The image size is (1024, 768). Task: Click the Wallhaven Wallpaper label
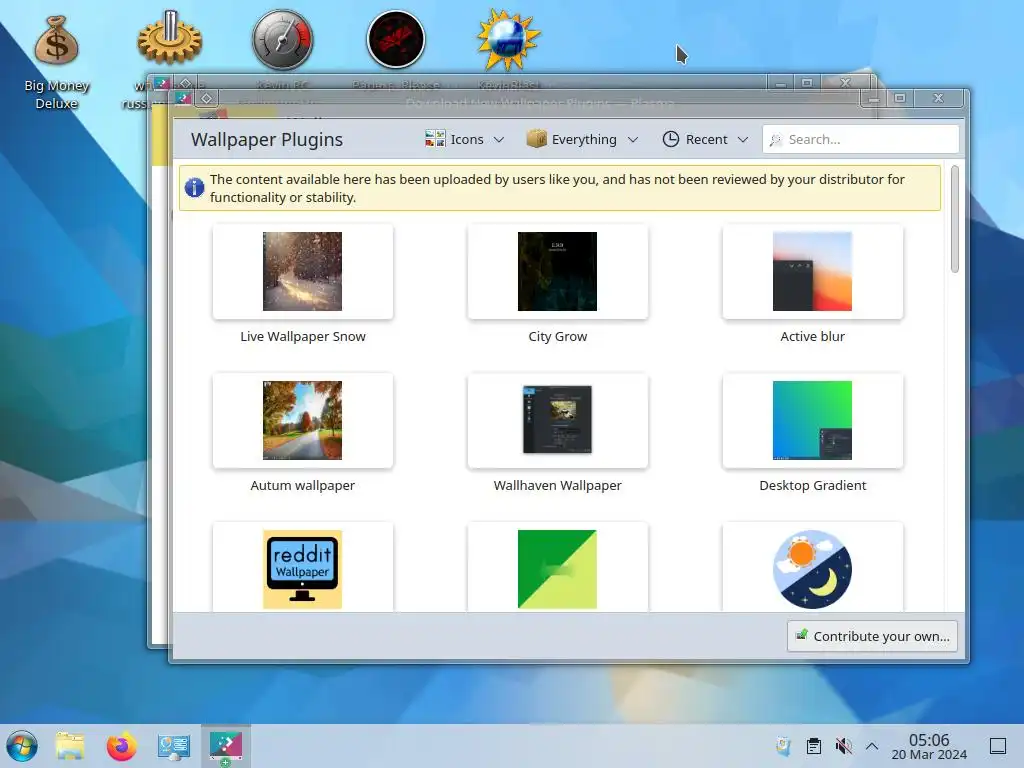tap(558, 485)
